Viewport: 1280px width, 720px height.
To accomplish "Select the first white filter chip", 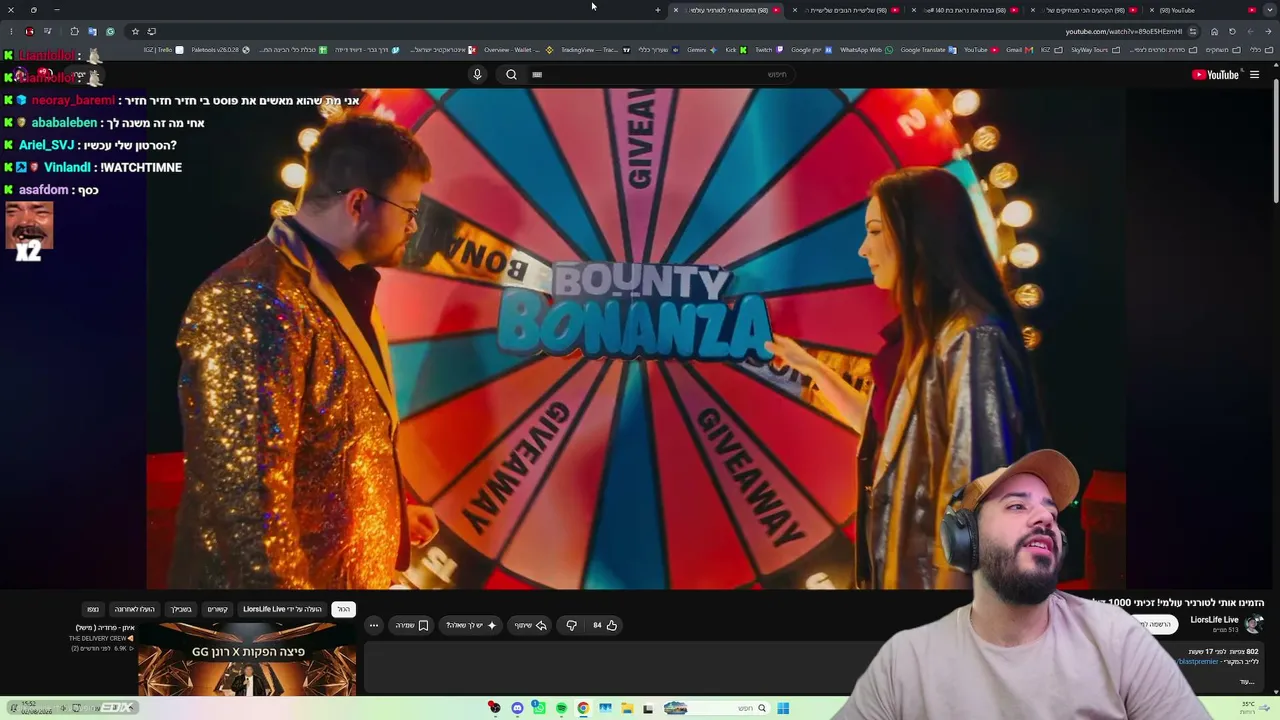I will pyautogui.click(x=343, y=609).
